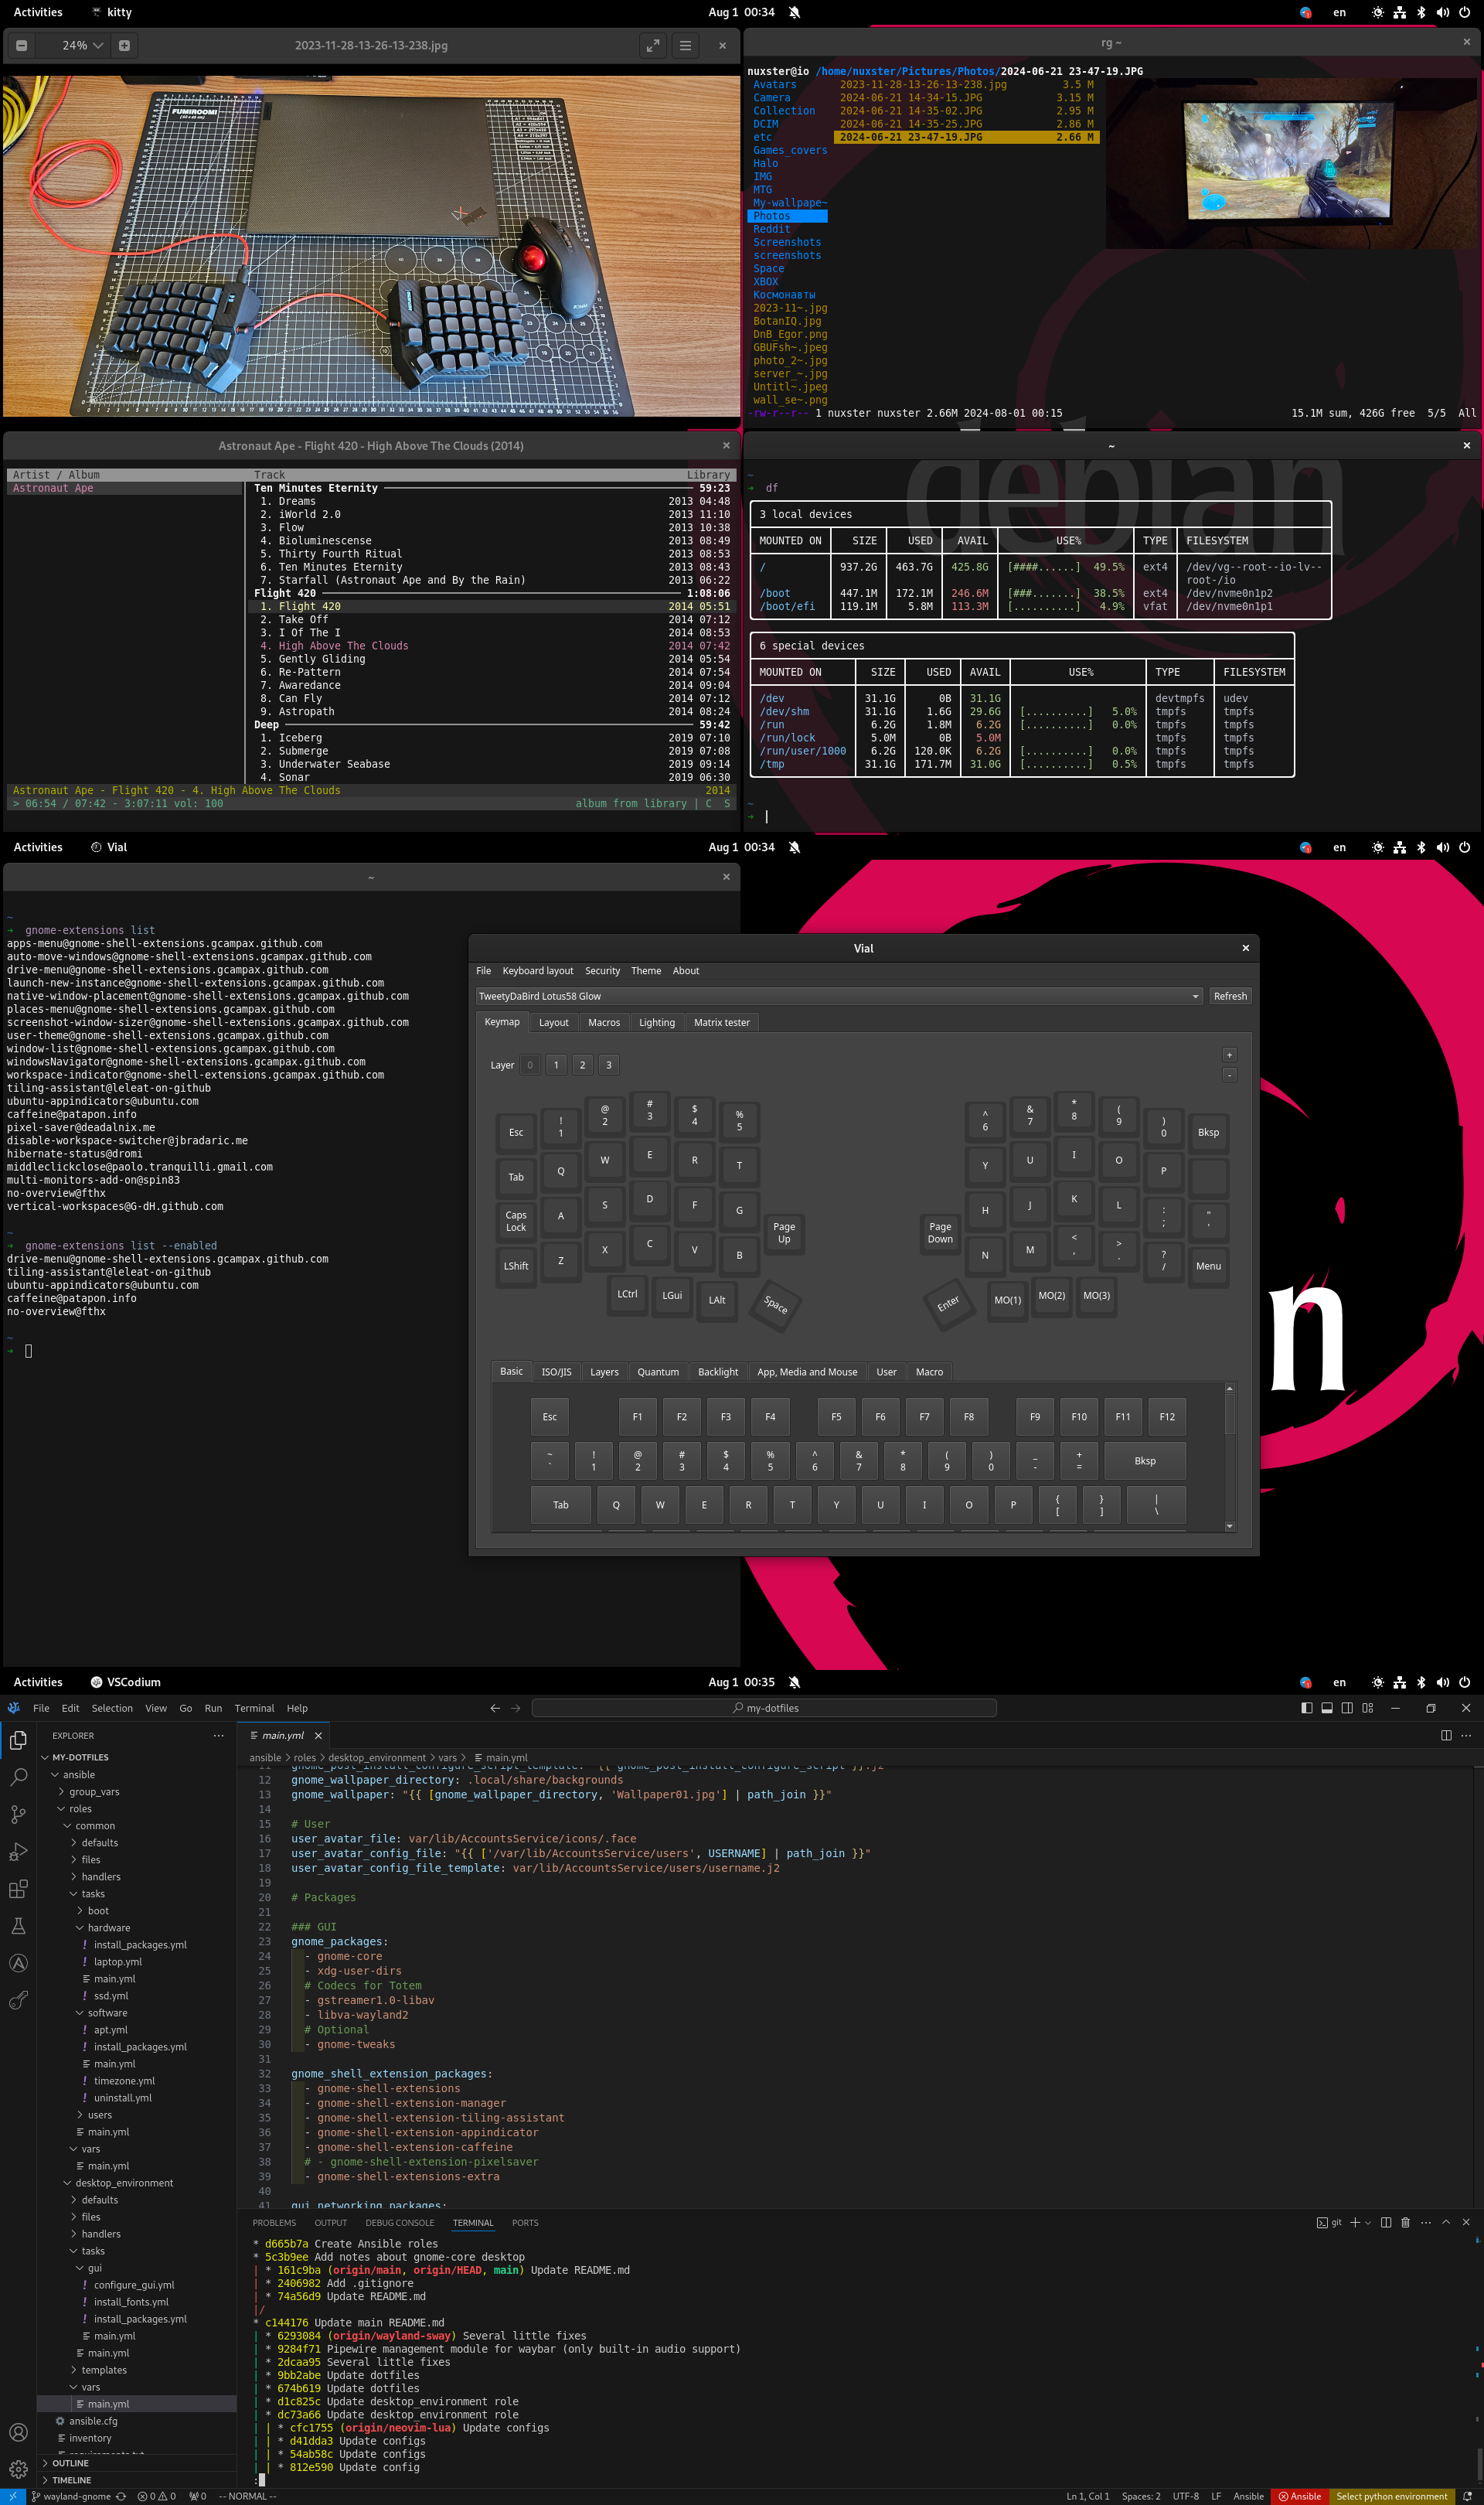The width and height of the screenshot is (1484, 2505).
Task: Select the Caps Lock key on Vial keymap
Action: coord(516,1221)
